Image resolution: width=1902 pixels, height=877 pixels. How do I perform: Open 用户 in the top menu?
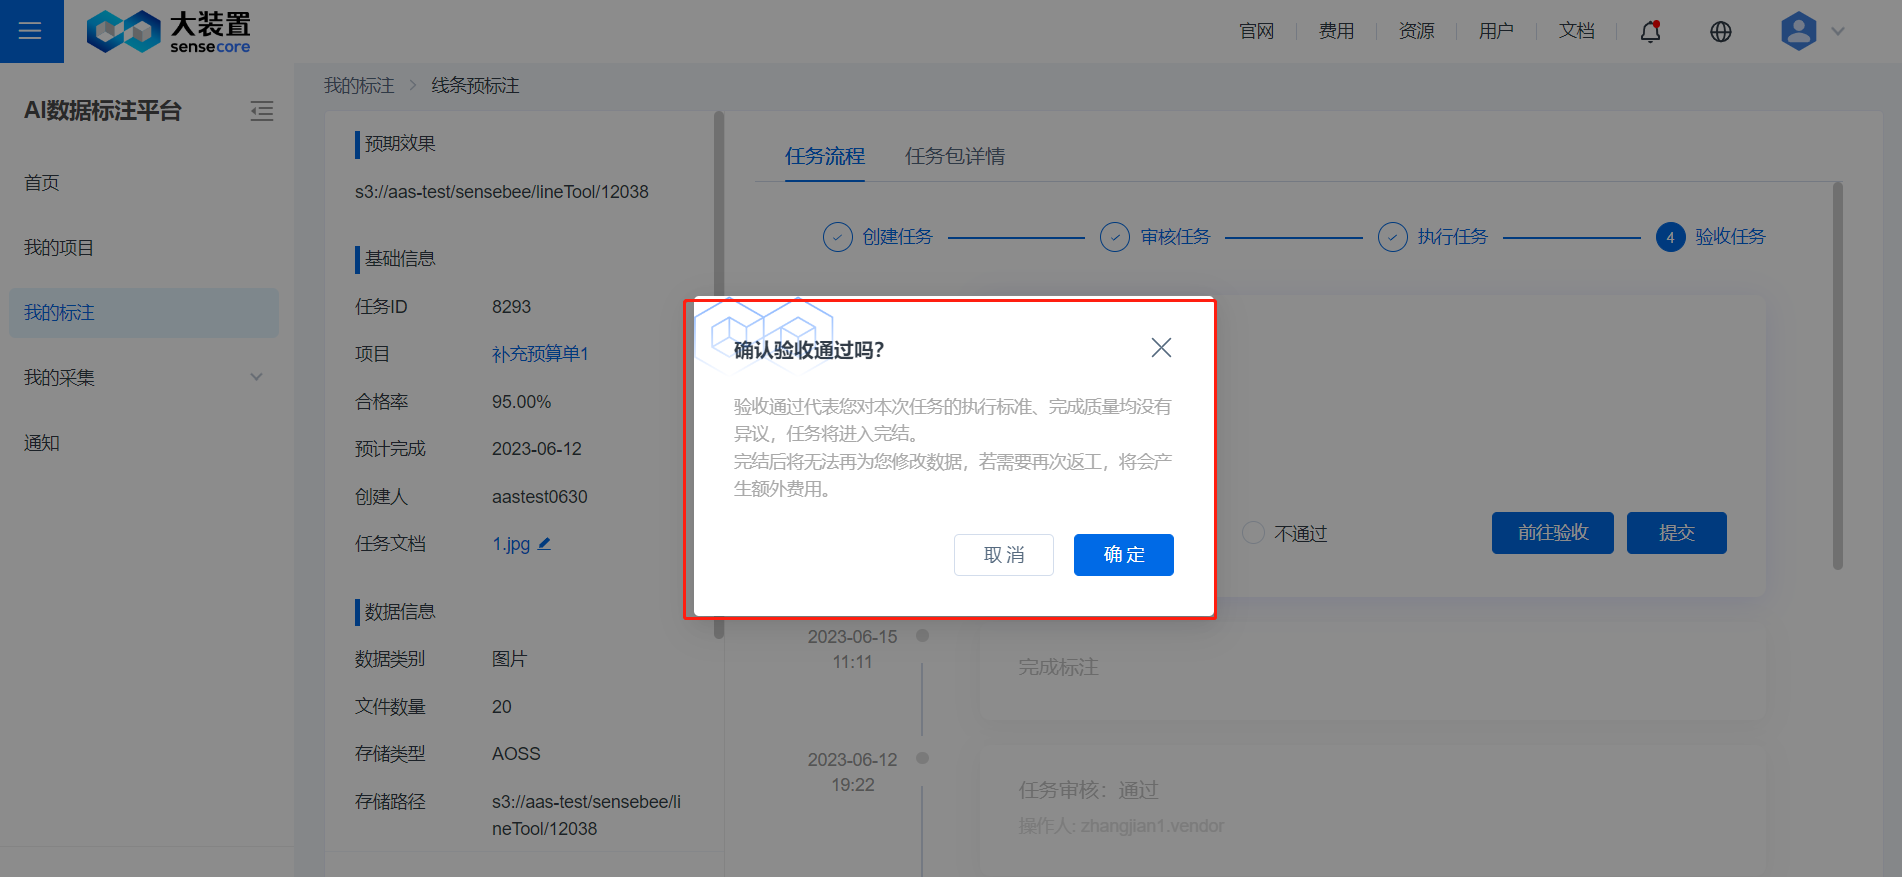click(1497, 31)
